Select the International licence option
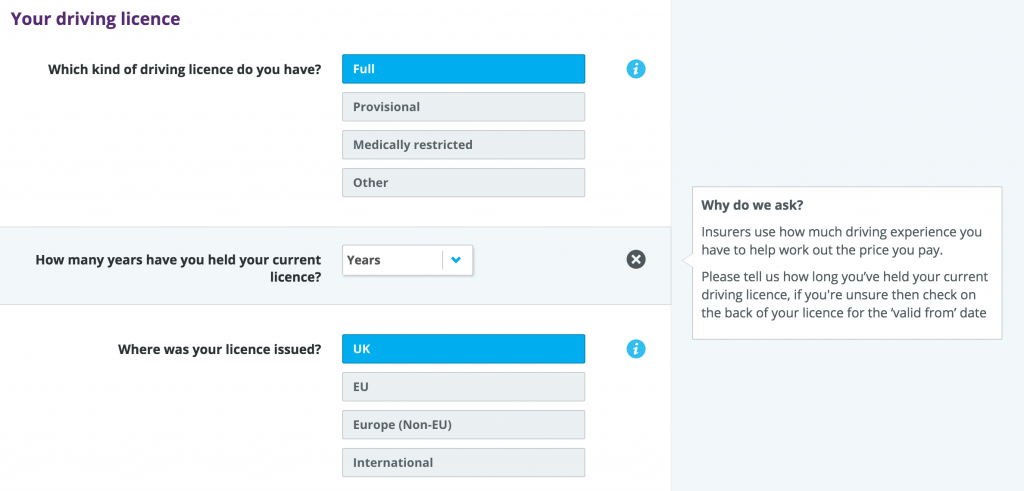This screenshot has width=1024, height=491. coord(463,463)
